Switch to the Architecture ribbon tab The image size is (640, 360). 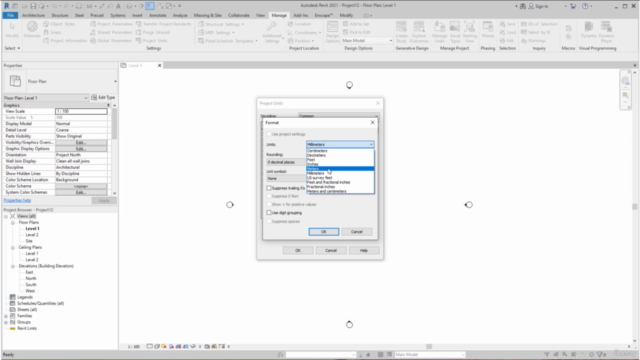33,15
